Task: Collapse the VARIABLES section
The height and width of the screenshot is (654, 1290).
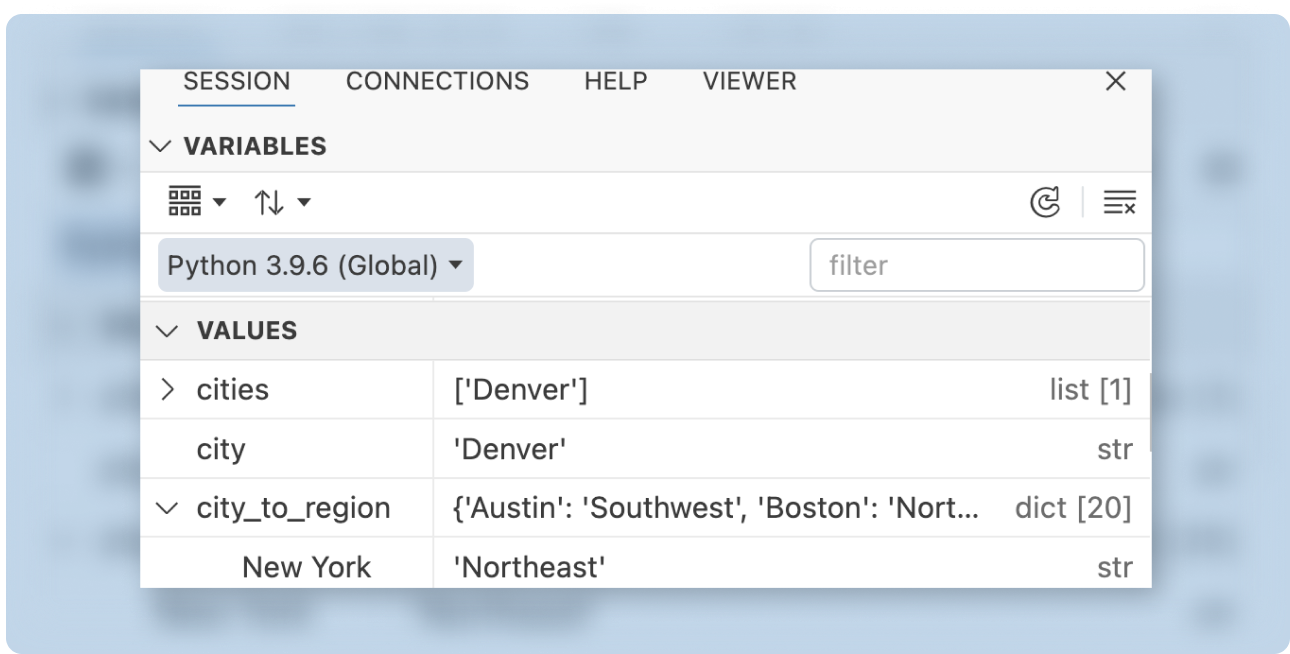Action: [160, 146]
